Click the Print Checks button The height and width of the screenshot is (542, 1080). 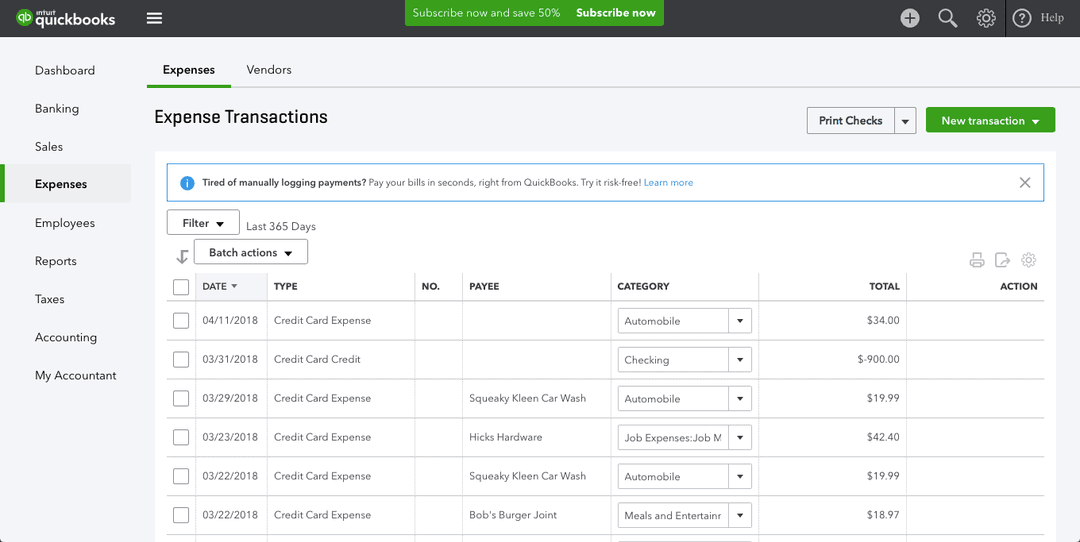click(x=851, y=121)
